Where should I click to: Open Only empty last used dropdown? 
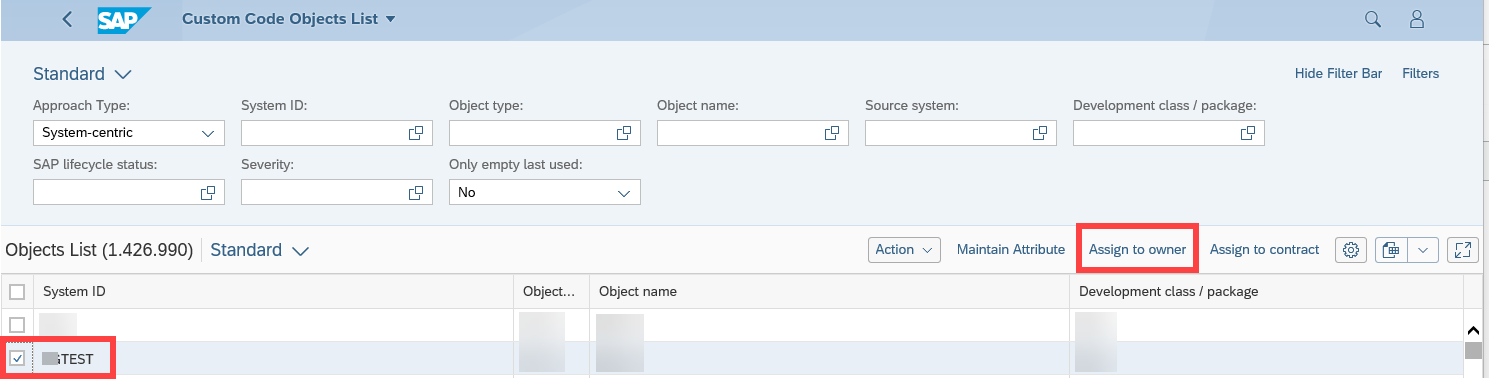(x=545, y=192)
